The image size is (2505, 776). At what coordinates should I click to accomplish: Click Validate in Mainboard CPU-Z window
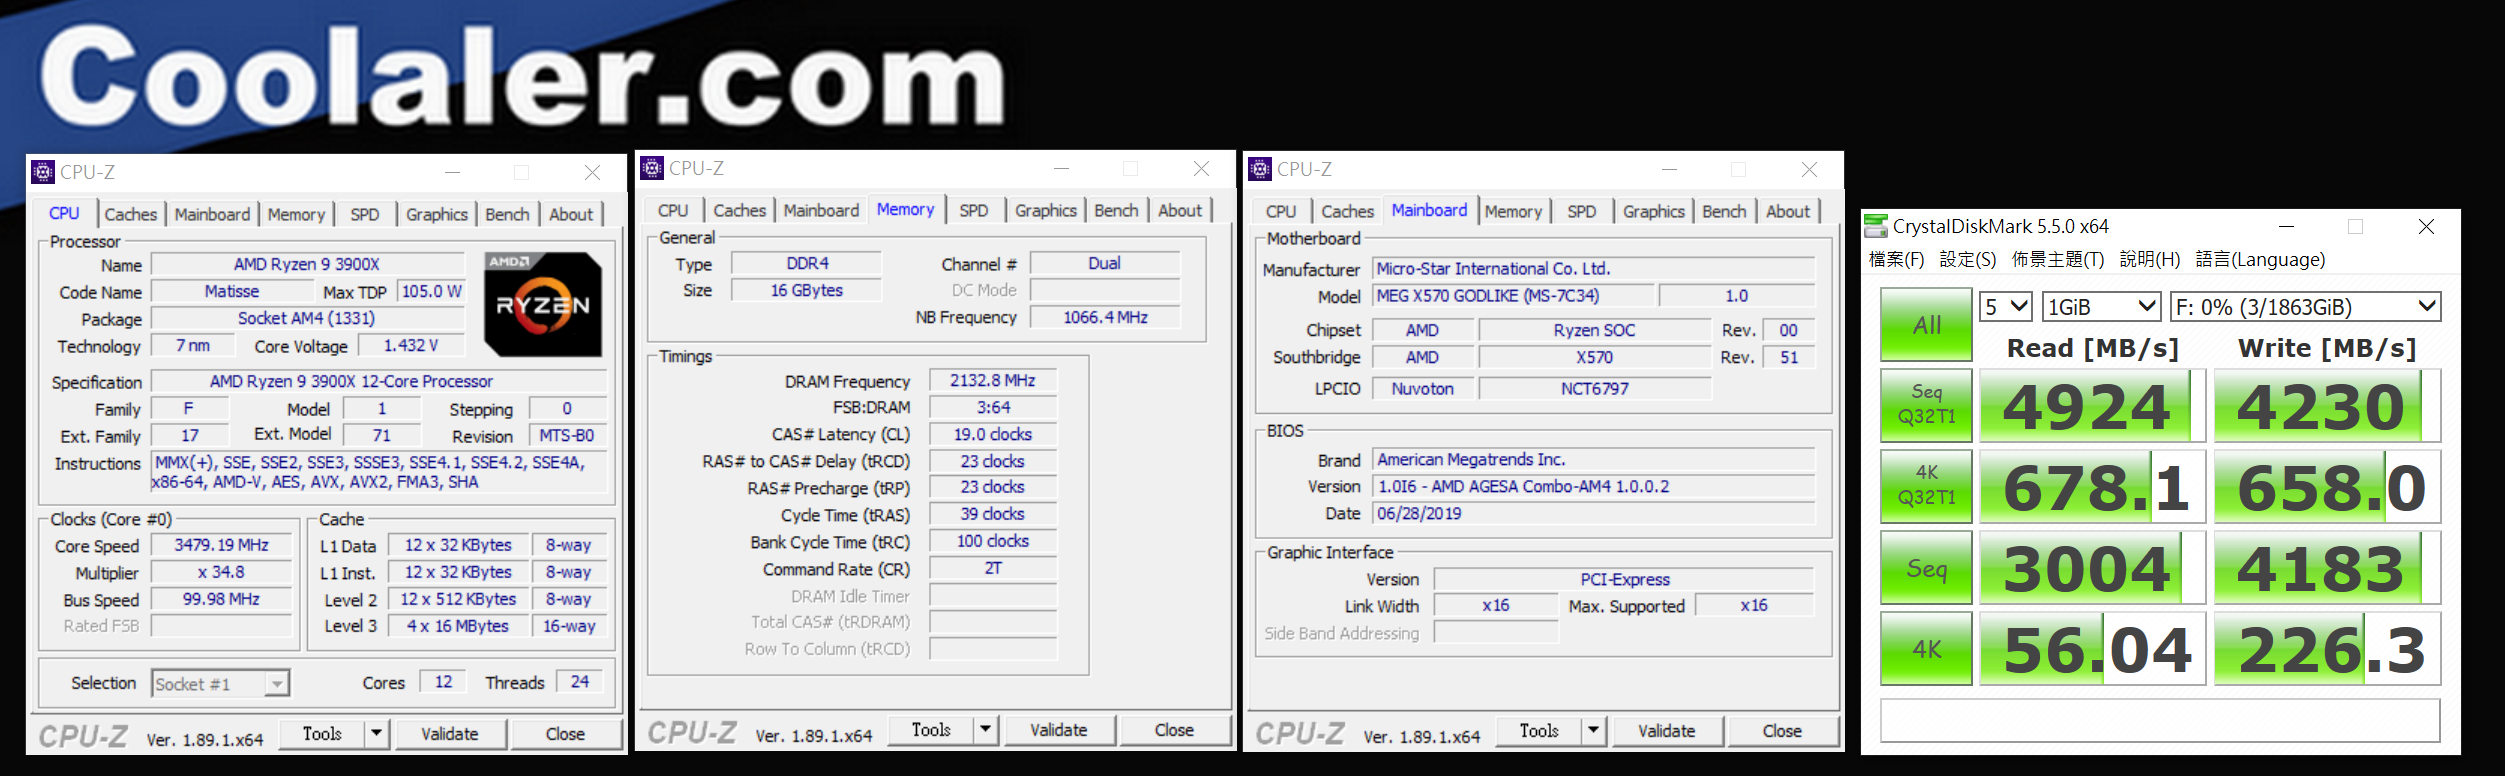[x=1667, y=731]
